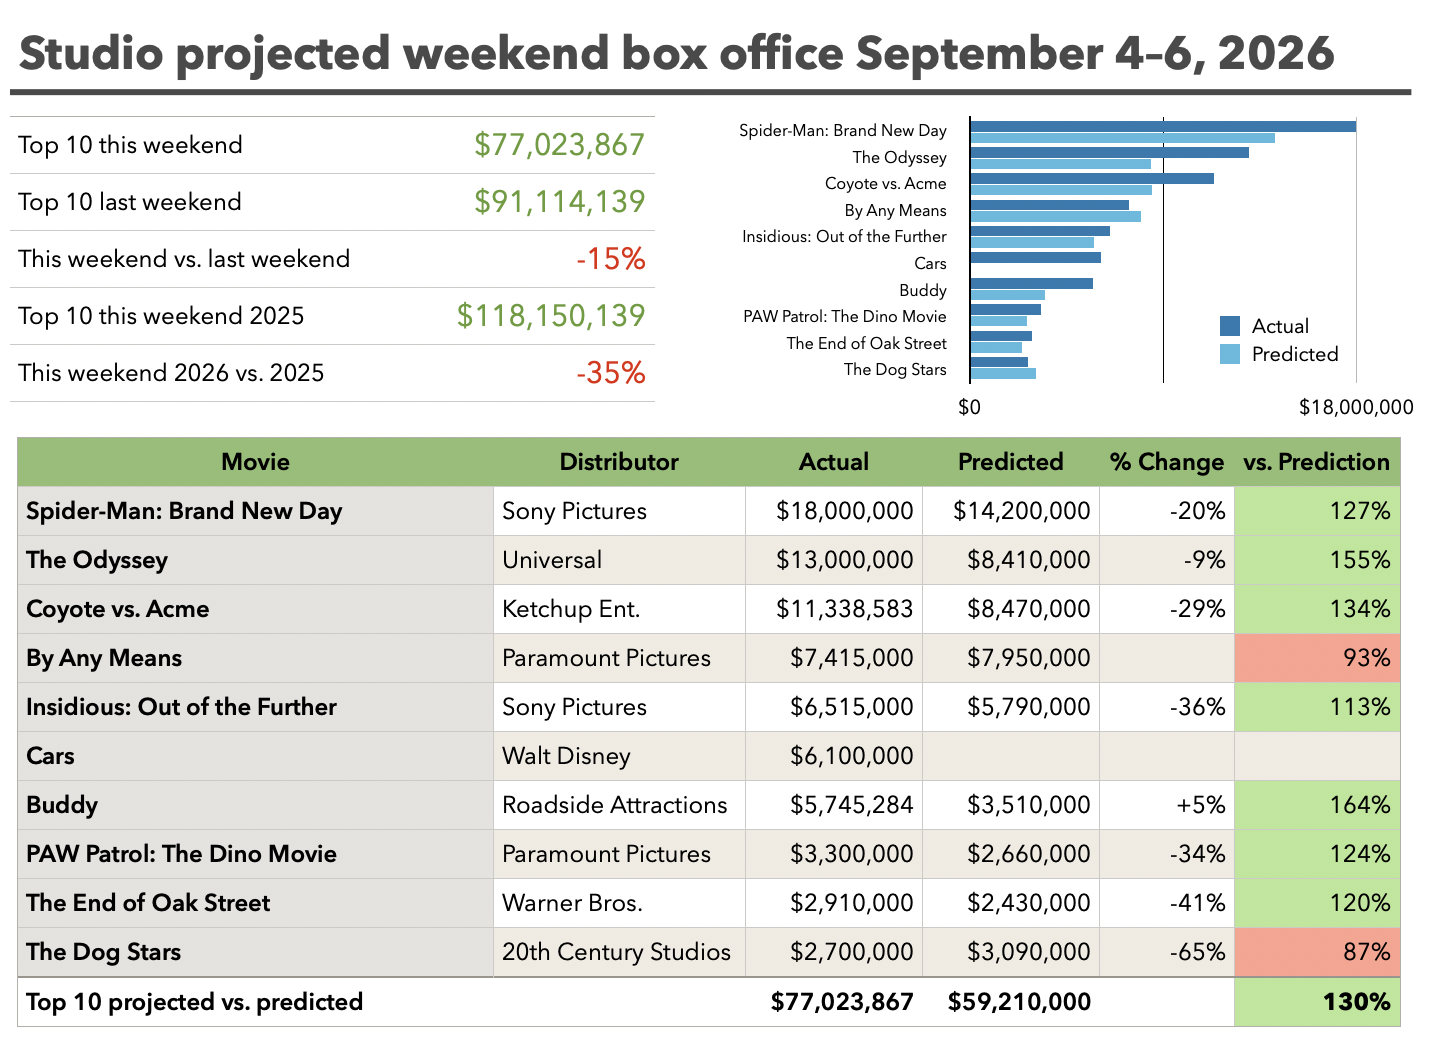Click The Odyssey chart axis label
The width and height of the screenshot is (1440, 1040).
[899, 157]
